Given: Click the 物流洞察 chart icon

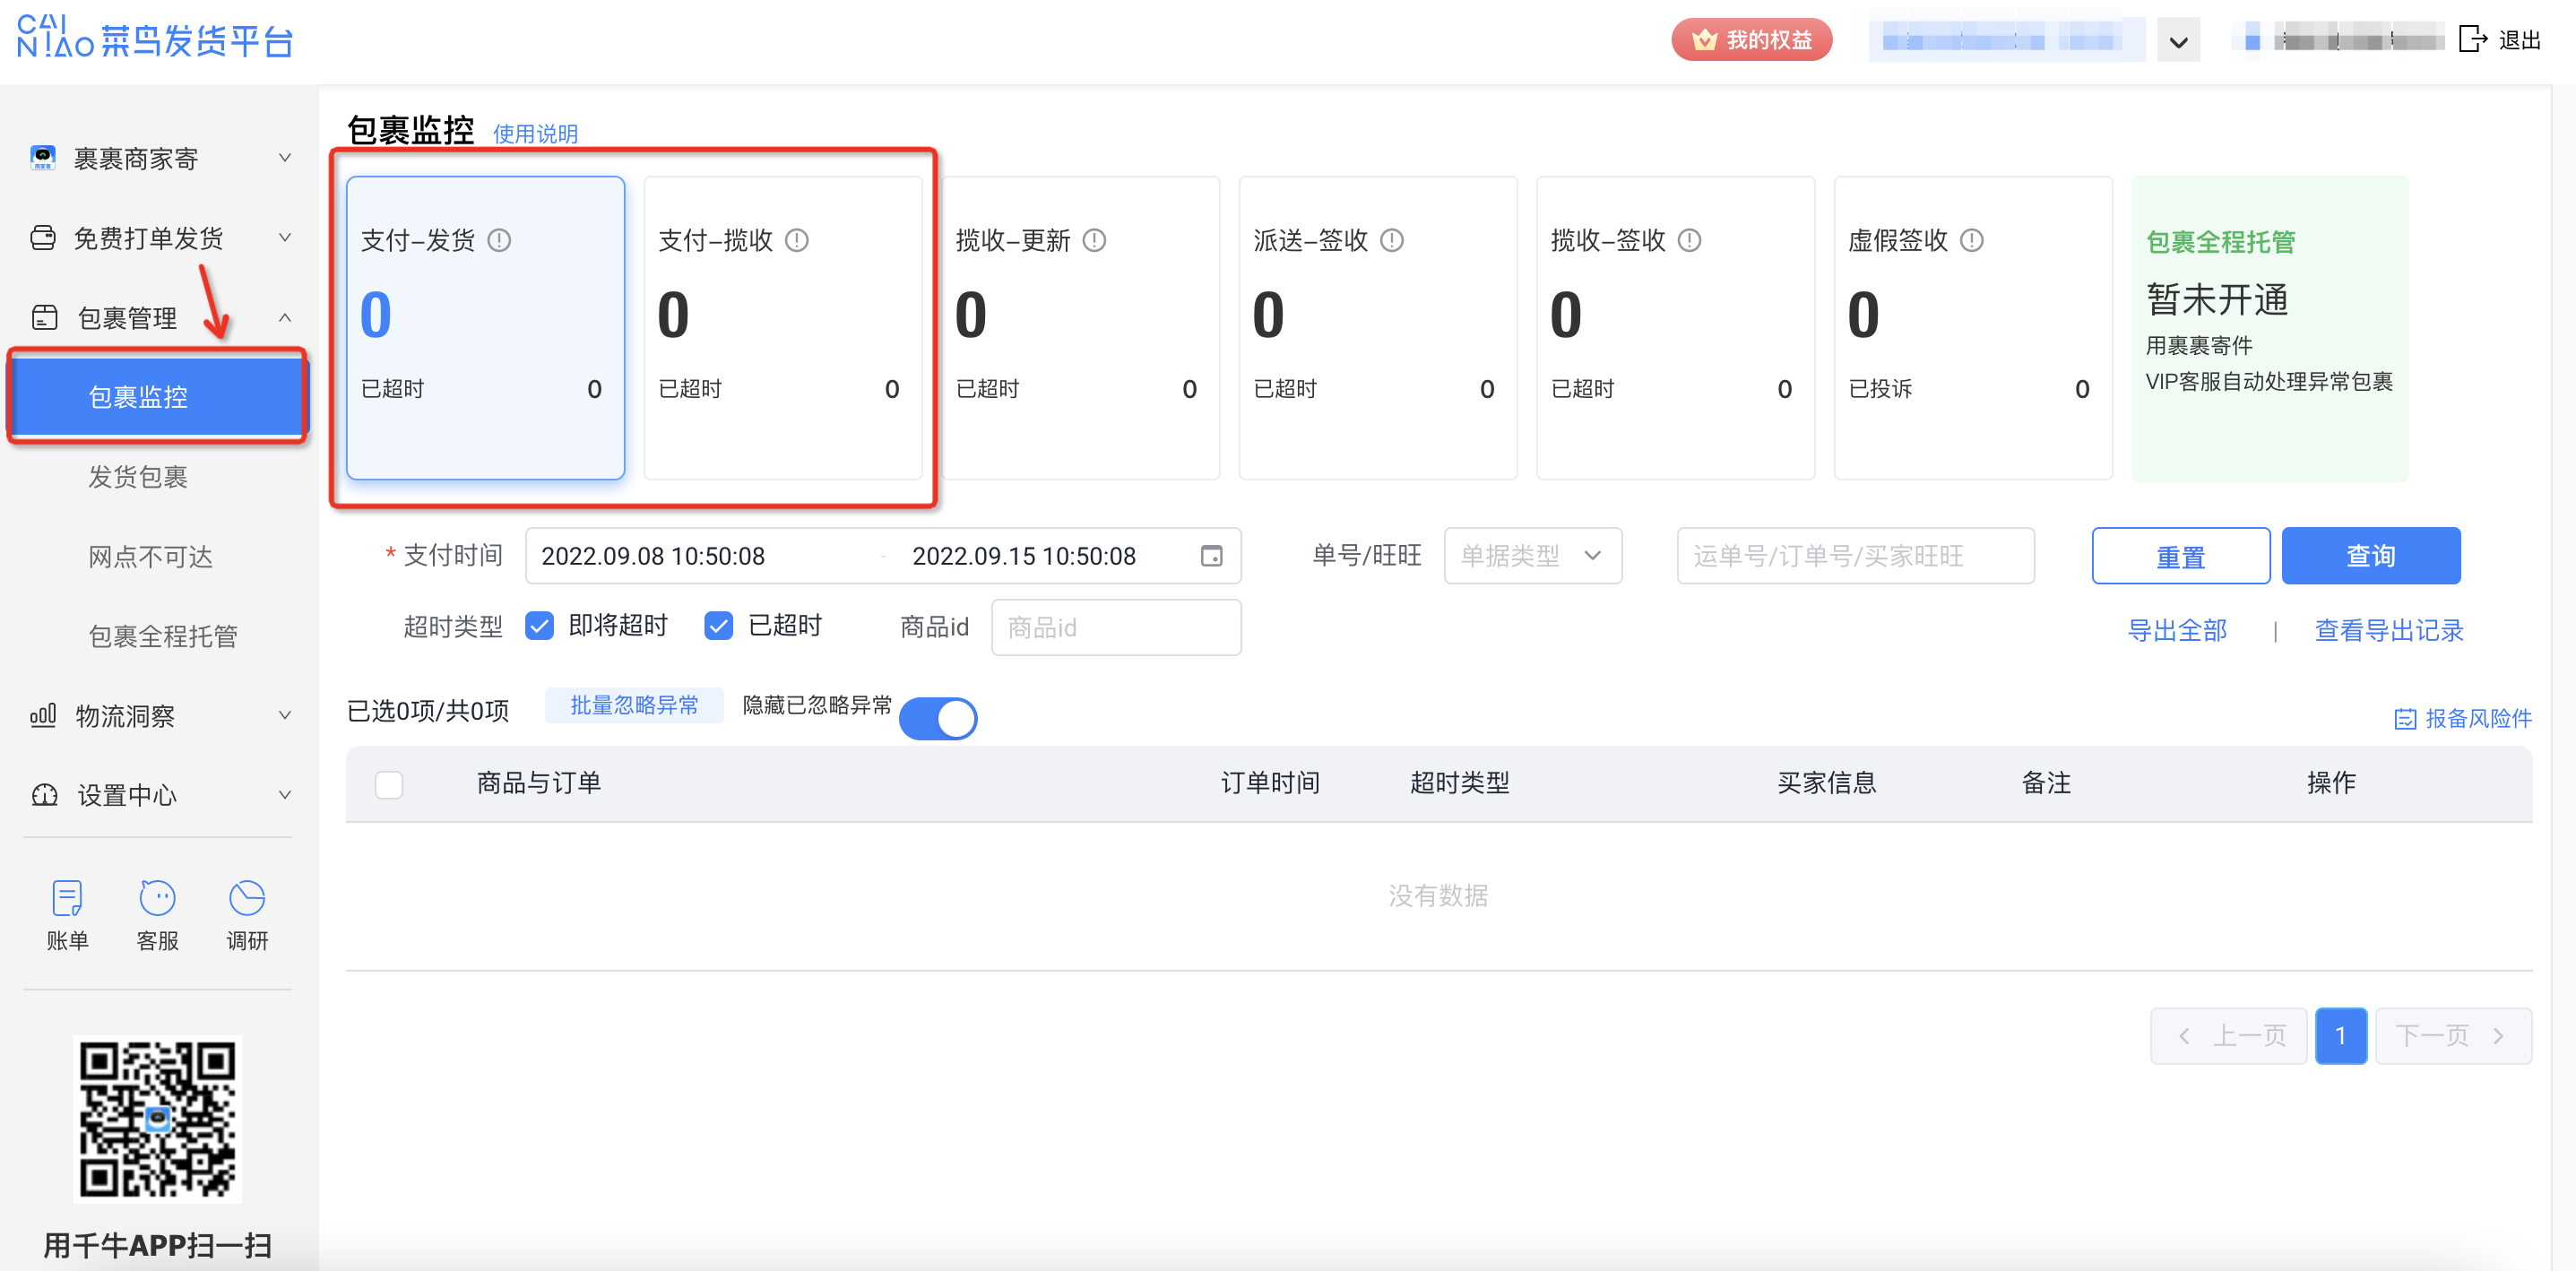Looking at the screenshot, I should point(43,715).
